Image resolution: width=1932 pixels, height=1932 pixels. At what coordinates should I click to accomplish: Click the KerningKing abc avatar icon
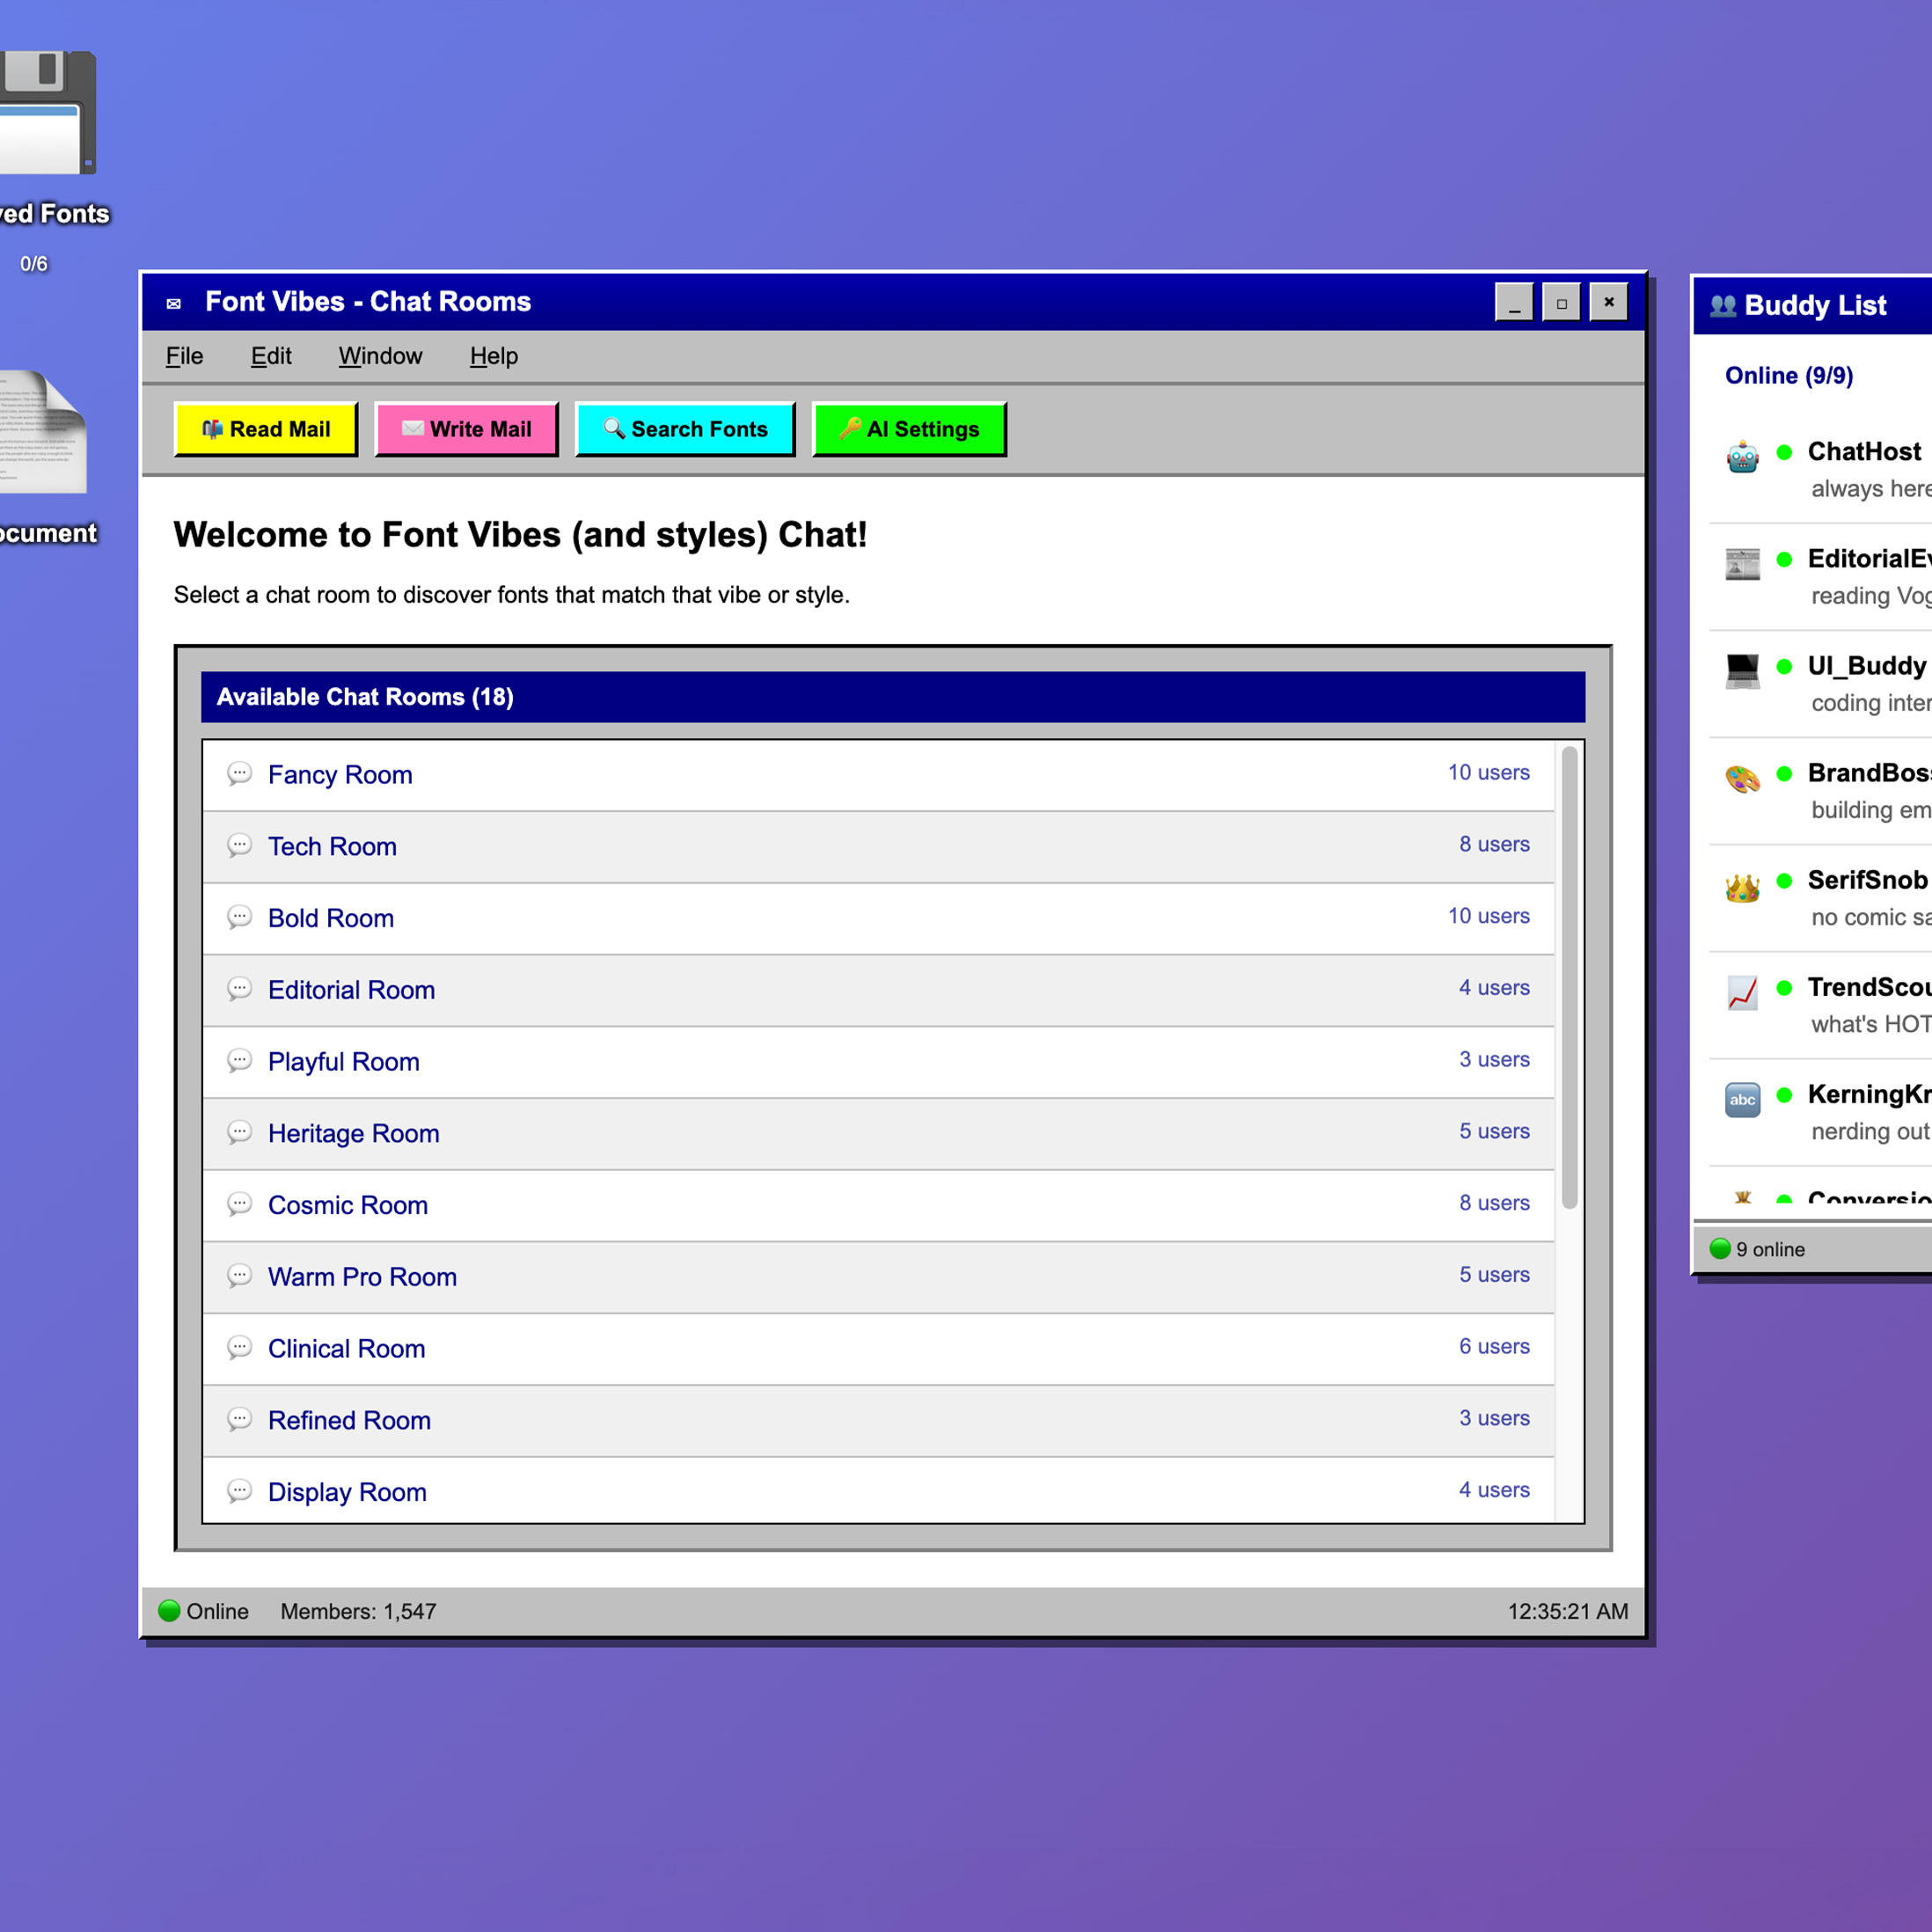[1742, 1099]
